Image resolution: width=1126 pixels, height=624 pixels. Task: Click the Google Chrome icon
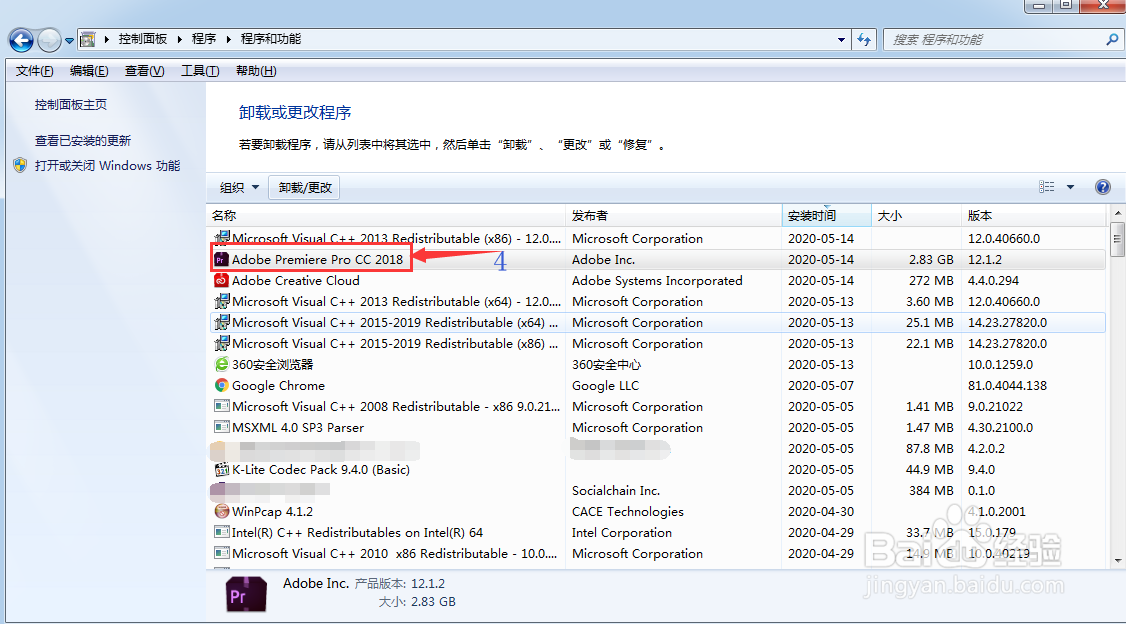pyautogui.click(x=222, y=385)
